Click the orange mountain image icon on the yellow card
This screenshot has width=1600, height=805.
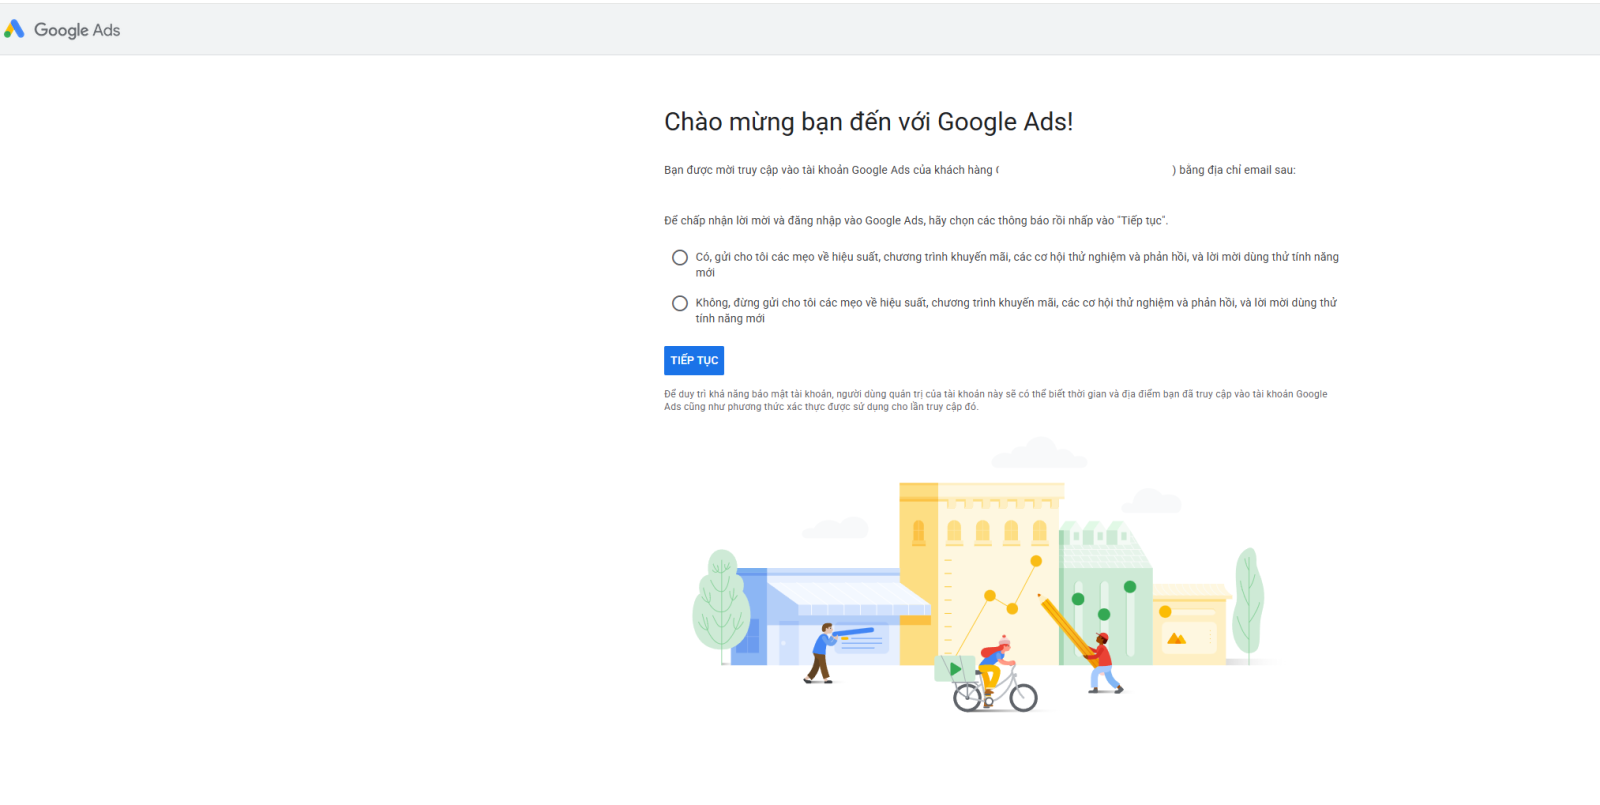click(x=1177, y=638)
